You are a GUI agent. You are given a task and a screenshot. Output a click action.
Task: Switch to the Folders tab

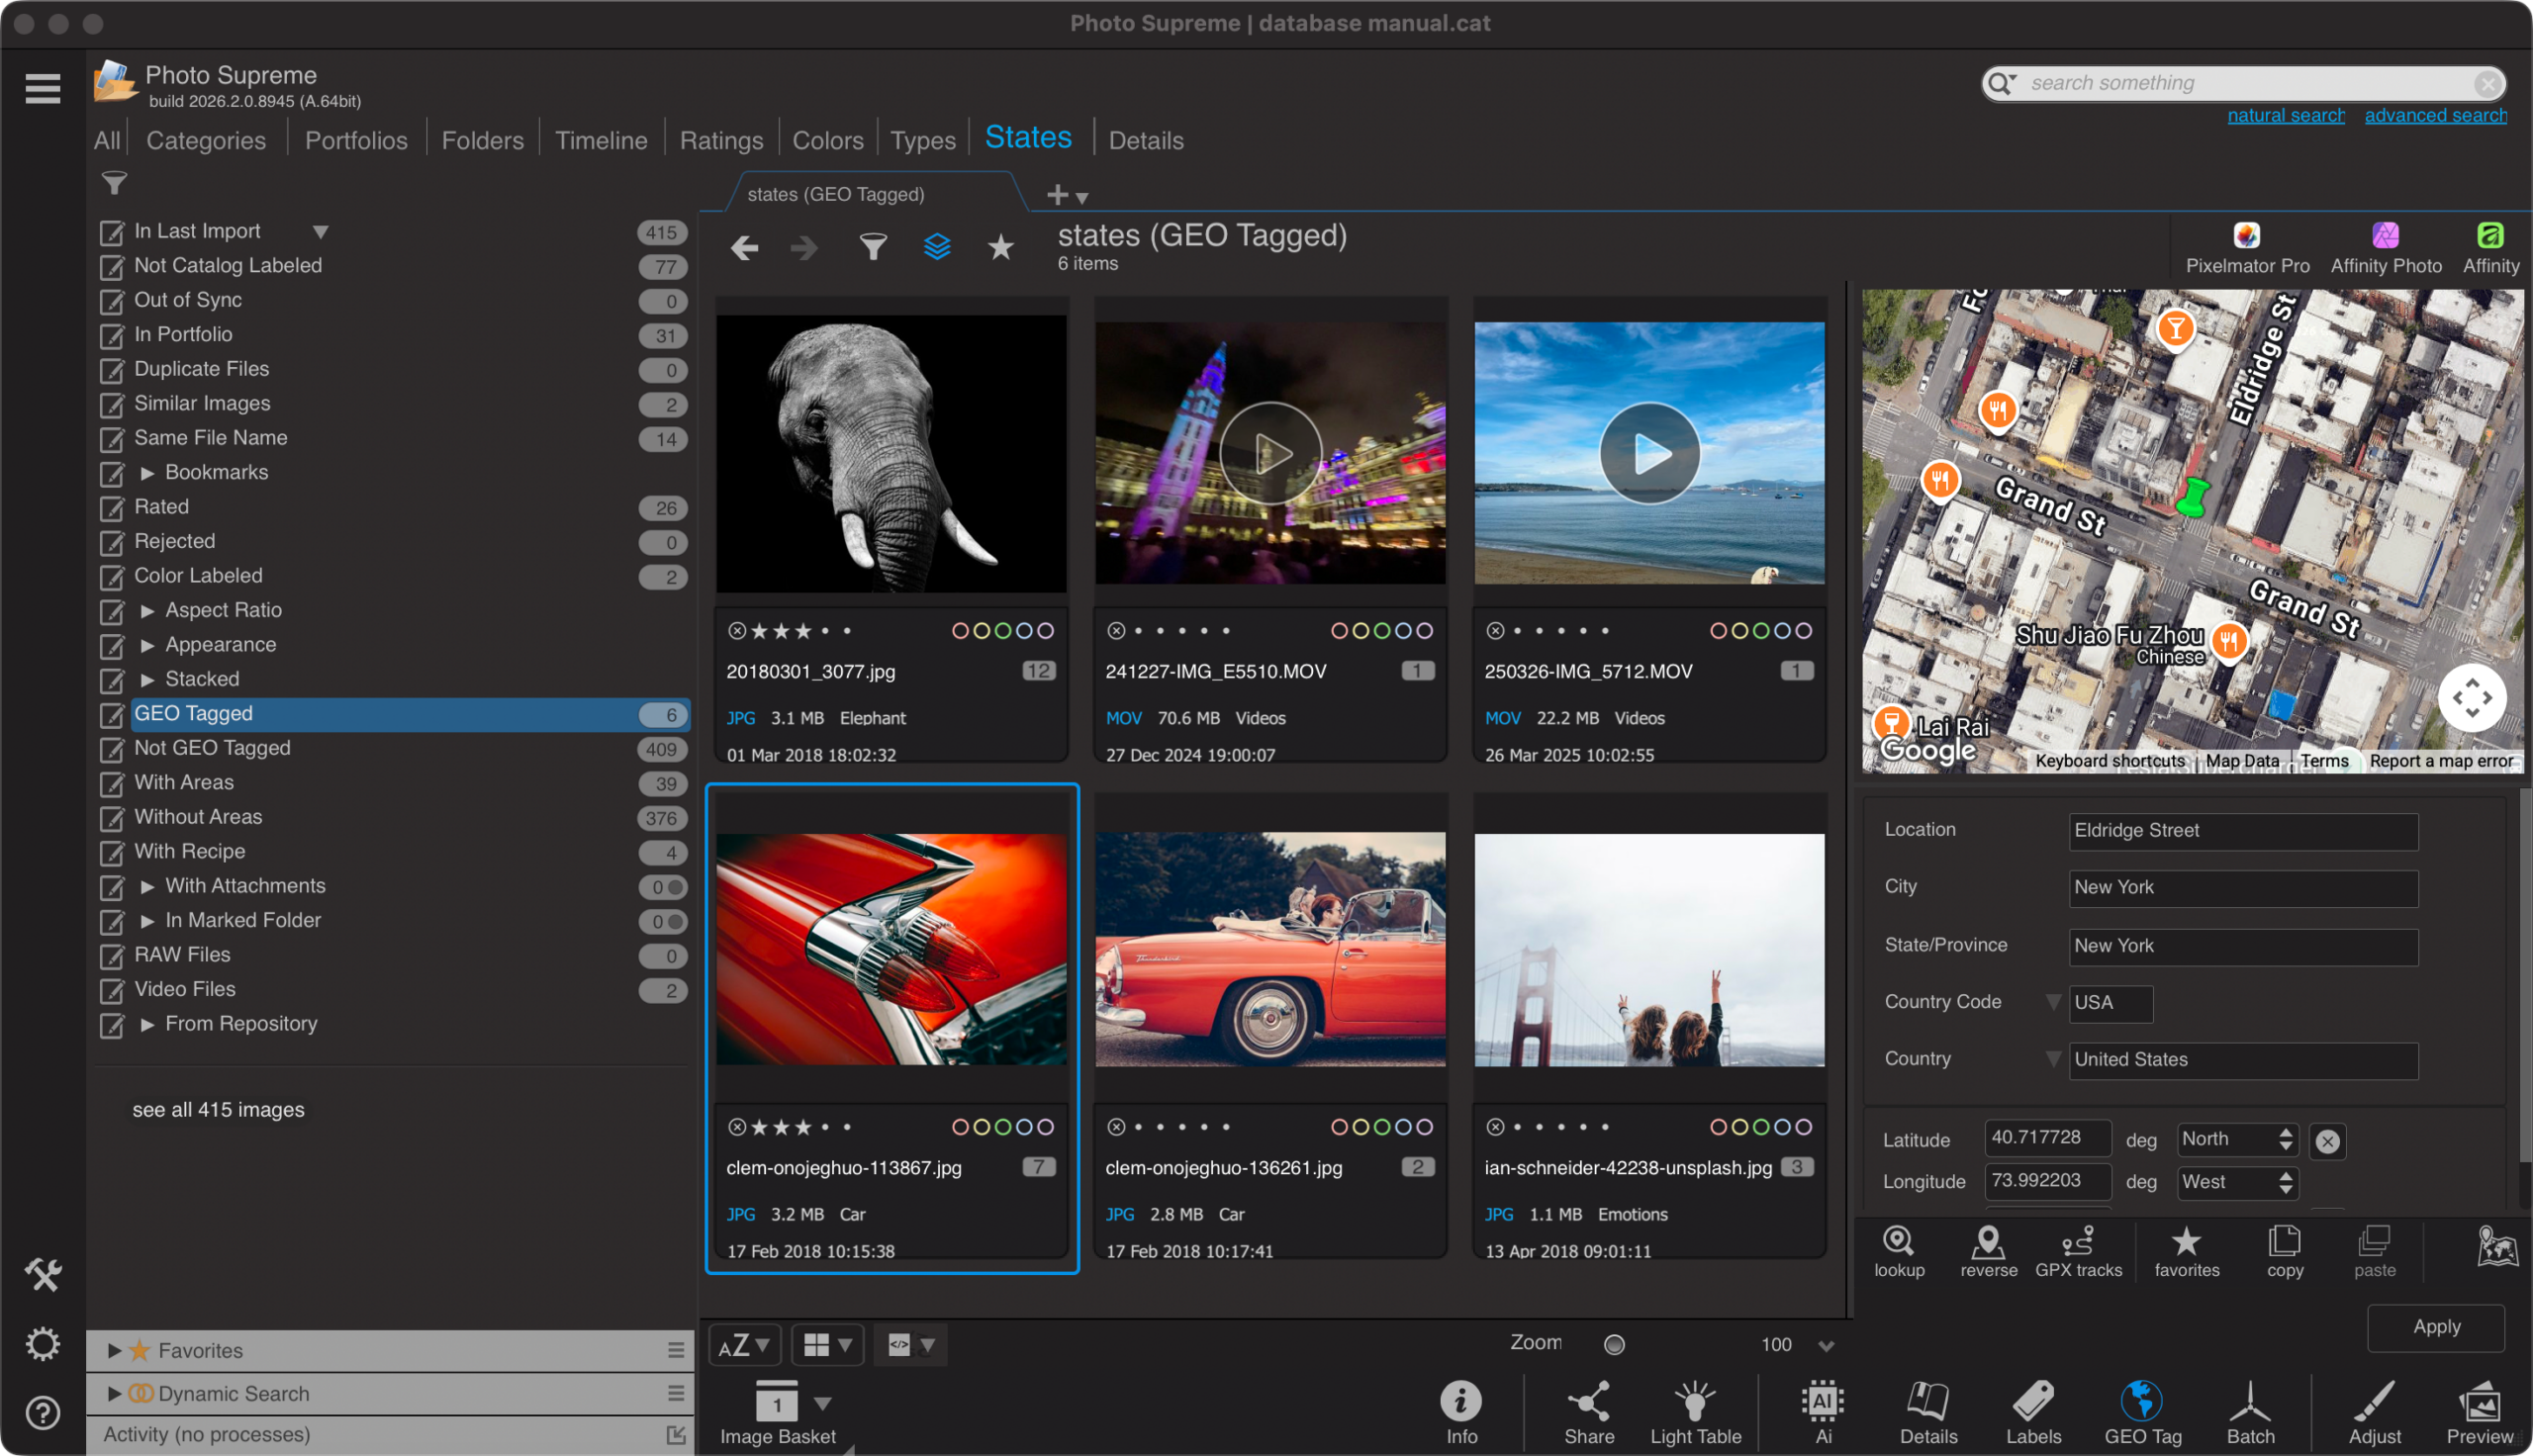(x=482, y=140)
